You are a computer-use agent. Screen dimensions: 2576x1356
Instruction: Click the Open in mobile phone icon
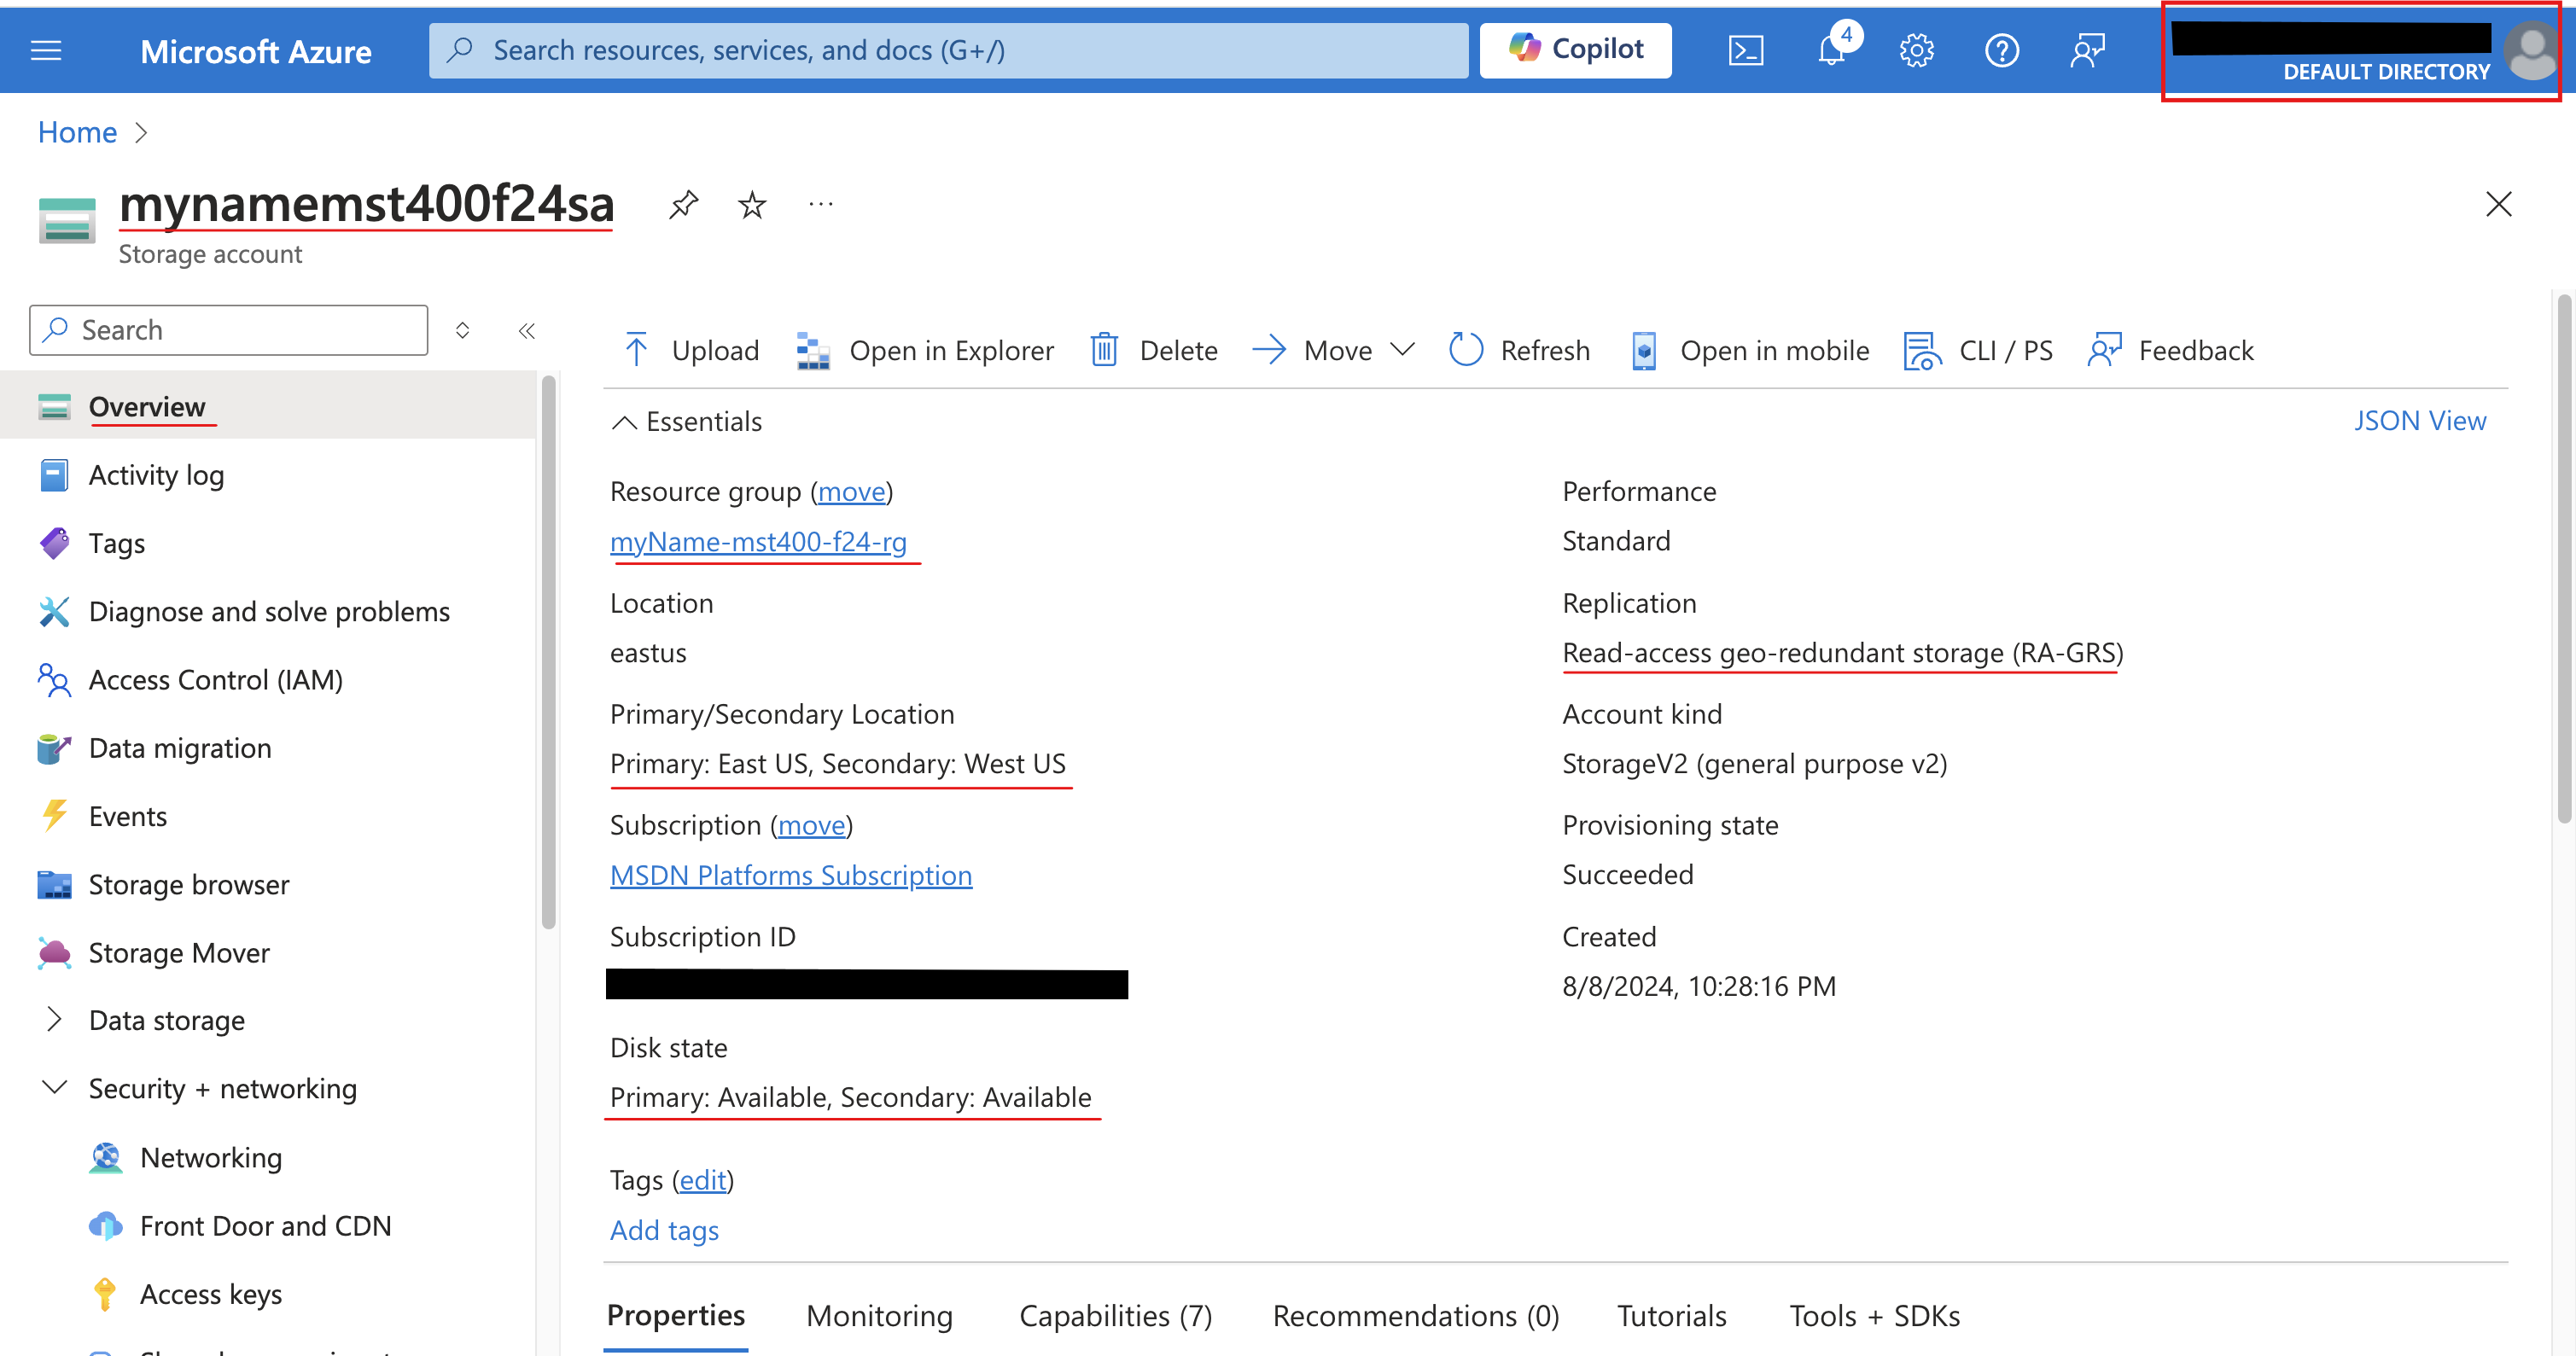[1644, 350]
